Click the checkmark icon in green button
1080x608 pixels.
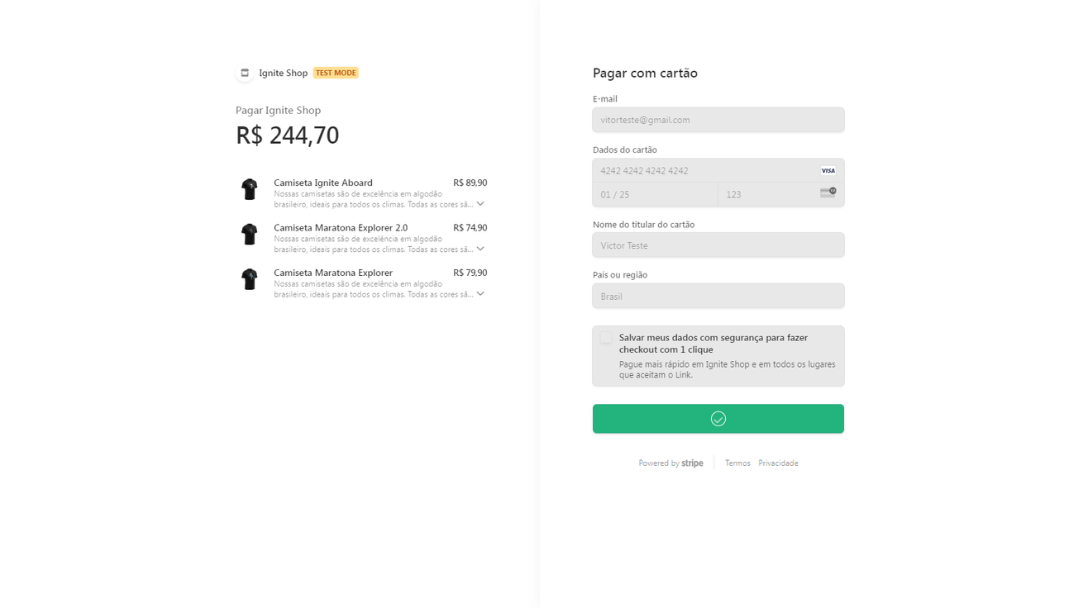click(x=718, y=419)
